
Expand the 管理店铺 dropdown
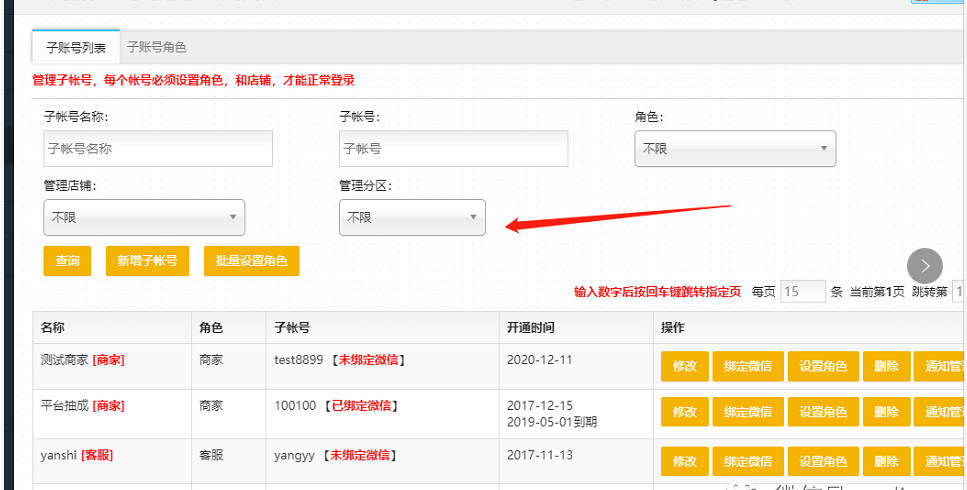(x=144, y=217)
